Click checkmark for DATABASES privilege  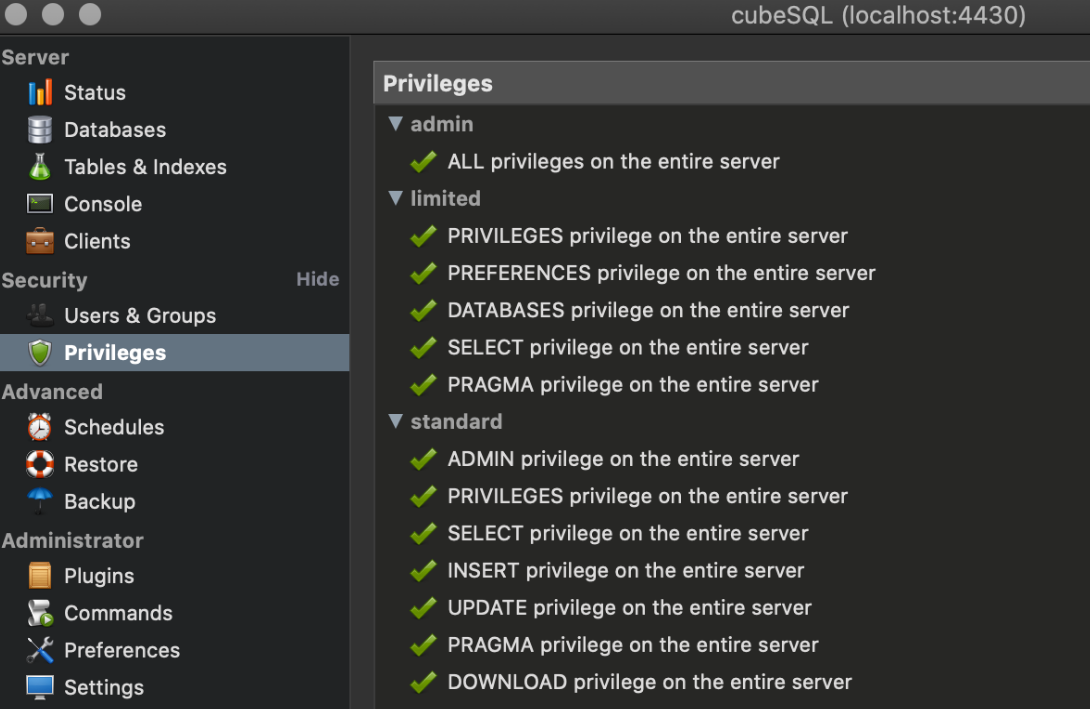pos(423,310)
